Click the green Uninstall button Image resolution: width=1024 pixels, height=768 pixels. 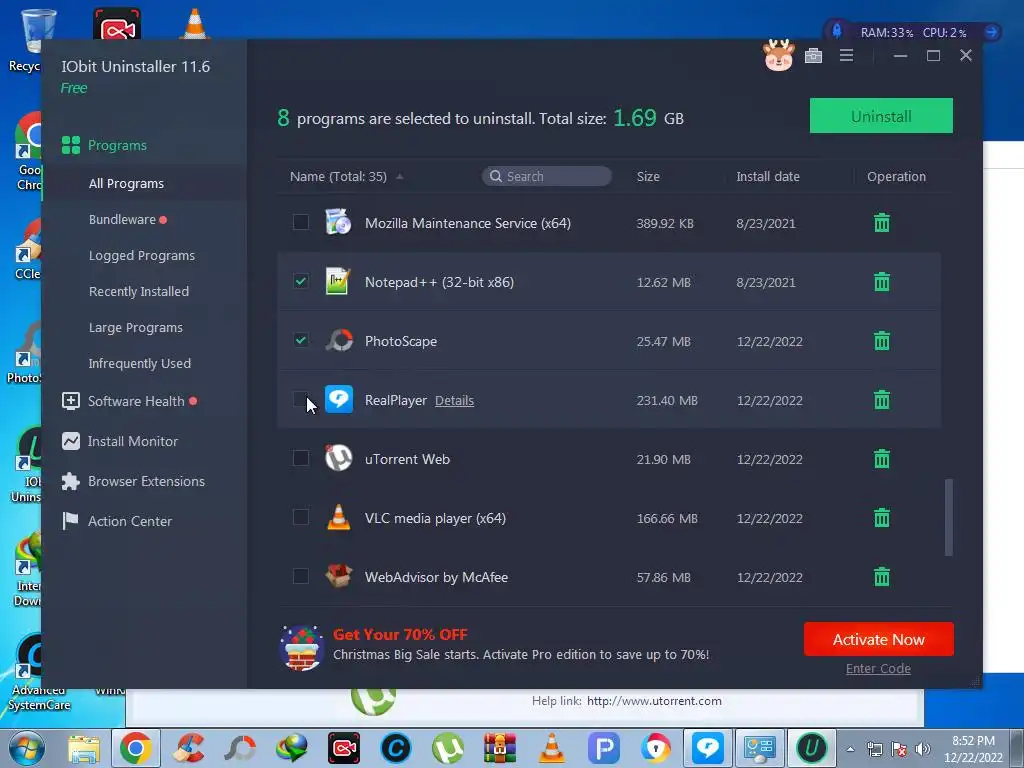881,116
